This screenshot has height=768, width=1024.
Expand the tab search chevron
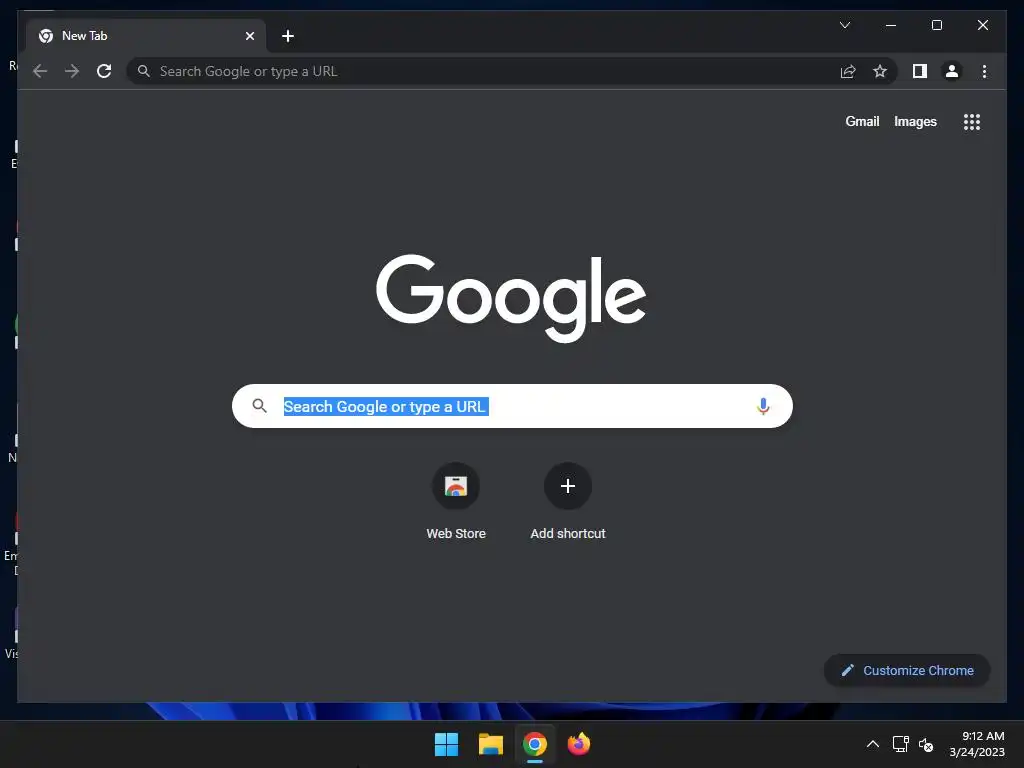tap(845, 25)
